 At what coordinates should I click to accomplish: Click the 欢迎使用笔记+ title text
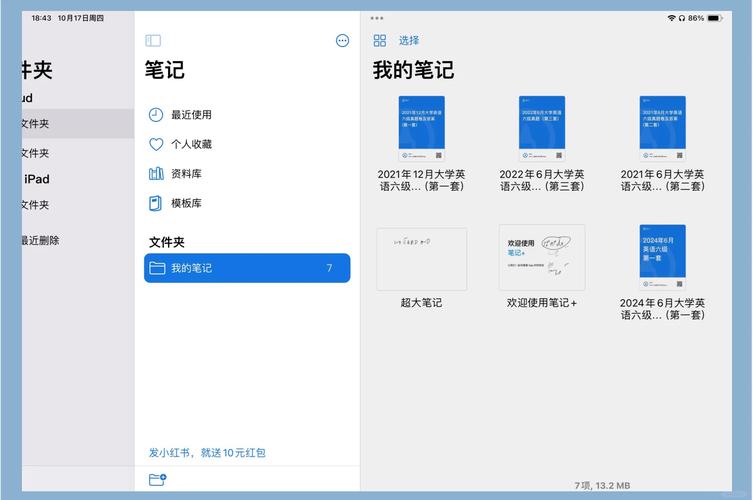542,303
